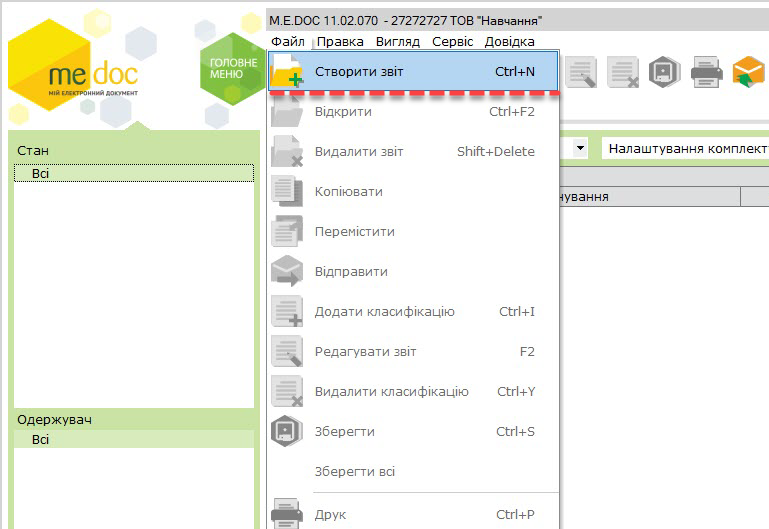Expand the dropdown arrow beside Налаштування комплектів
The height and width of the screenshot is (529, 769).
click(580, 148)
